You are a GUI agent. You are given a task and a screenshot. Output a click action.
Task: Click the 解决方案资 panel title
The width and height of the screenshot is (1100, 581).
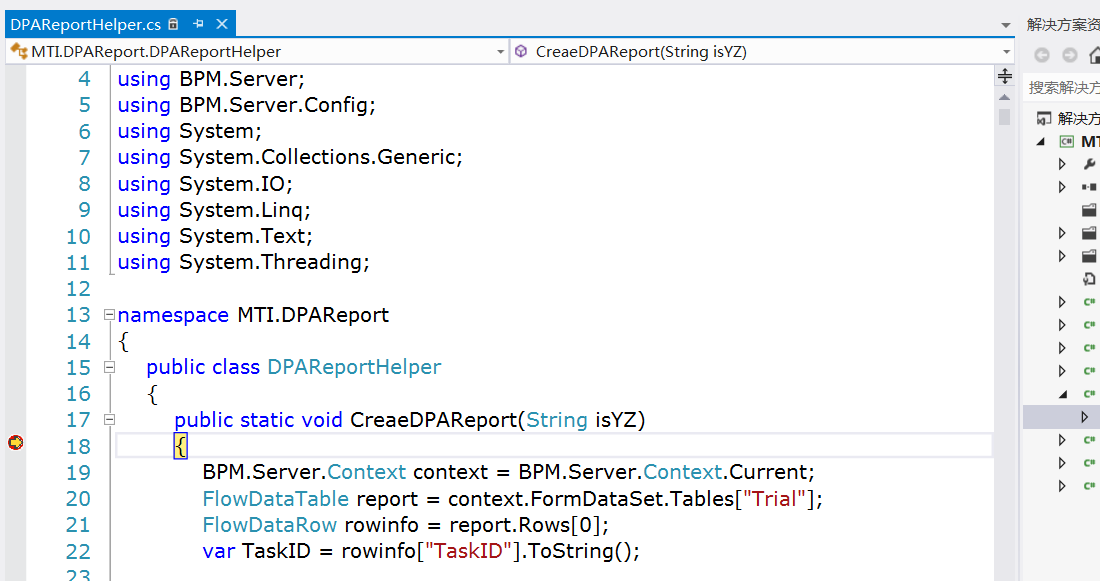pos(1063,25)
